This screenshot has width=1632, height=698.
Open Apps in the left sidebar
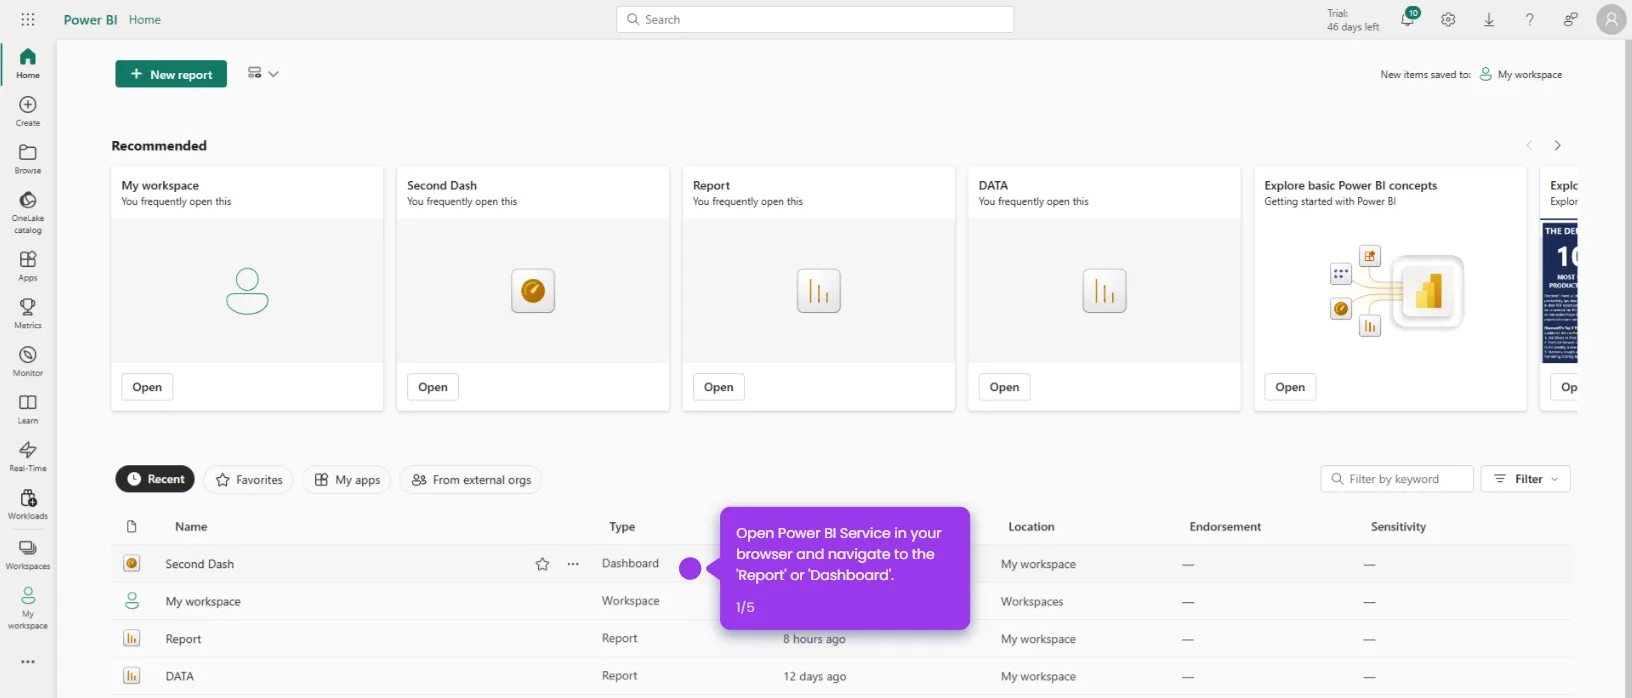click(x=28, y=266)
